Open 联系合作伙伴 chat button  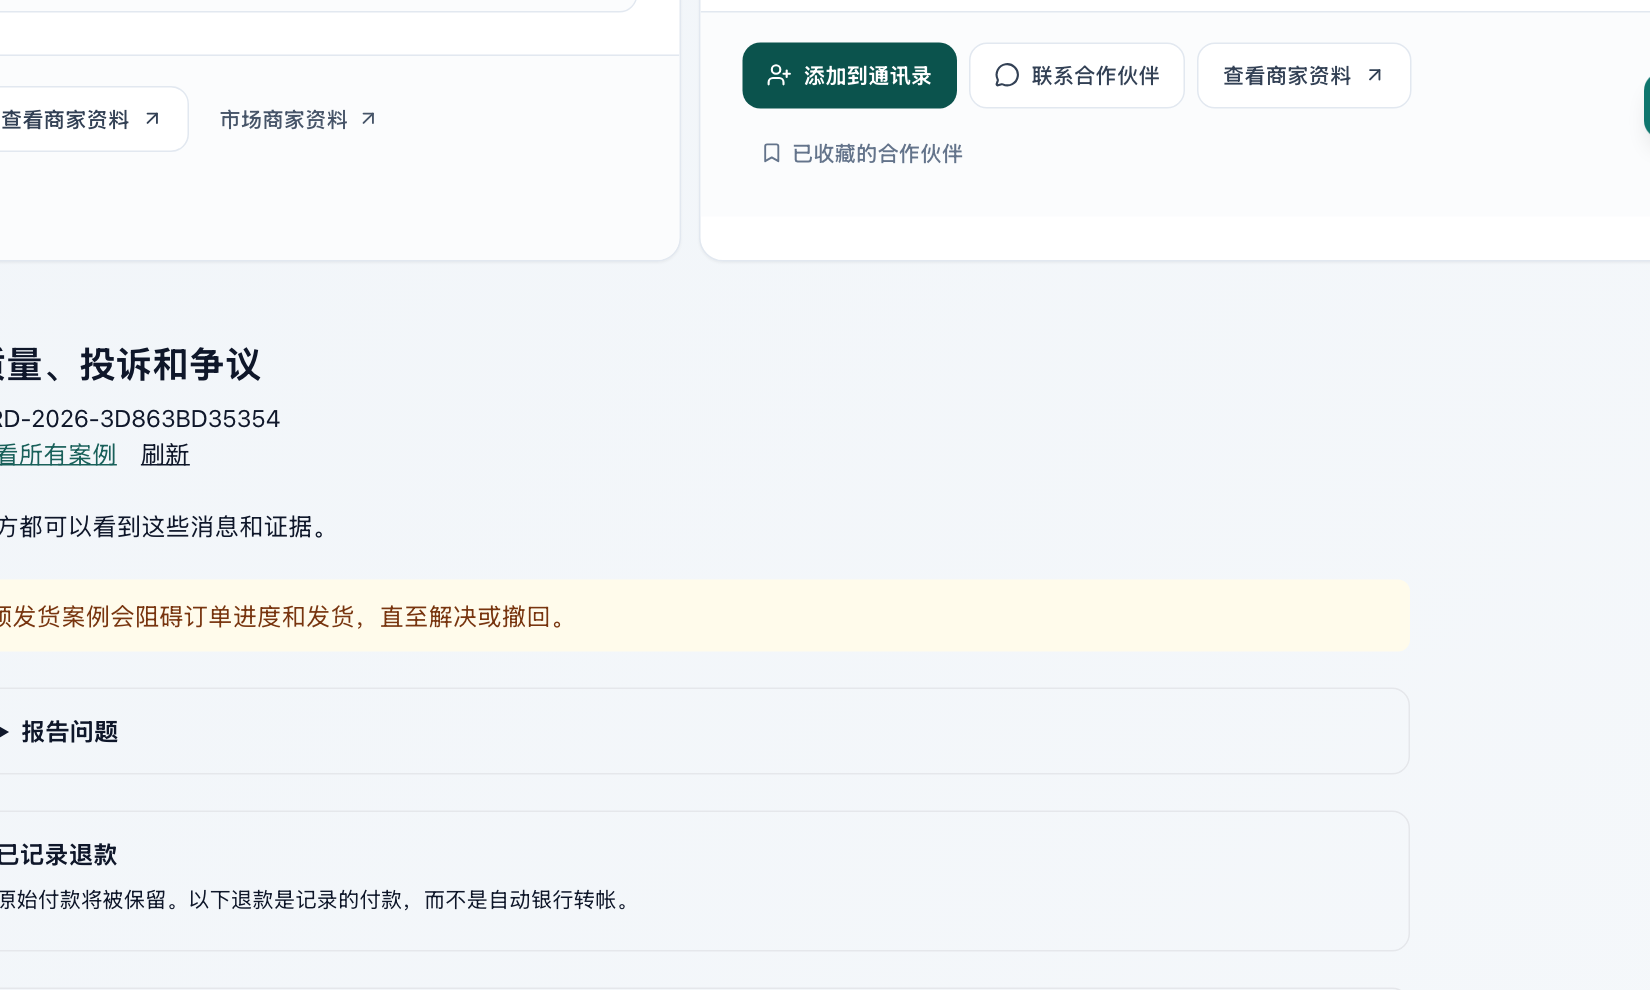click(x=1076, y=75)
